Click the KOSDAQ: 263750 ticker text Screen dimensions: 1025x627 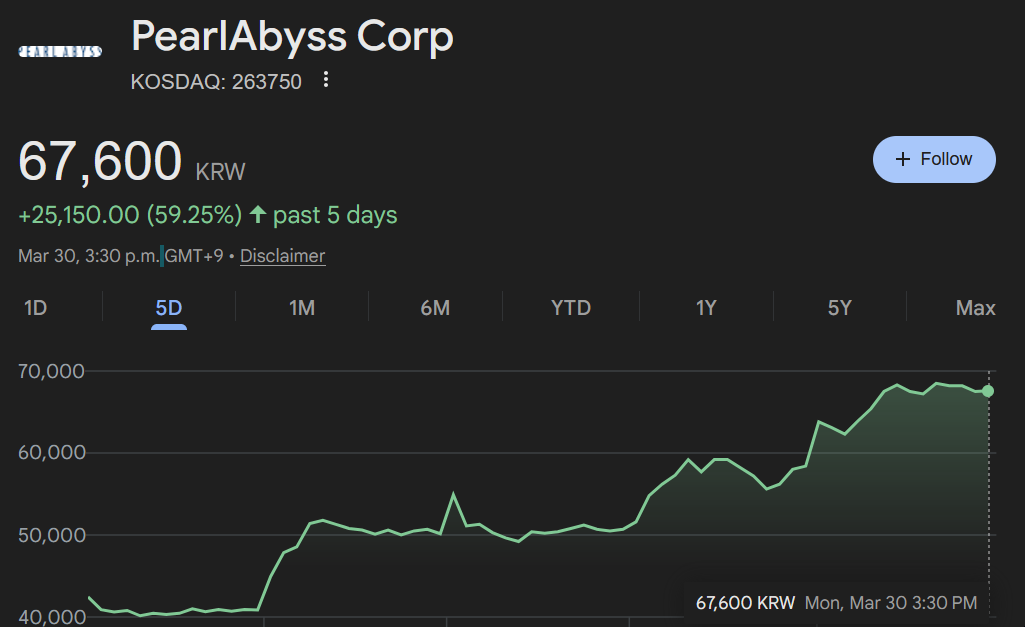[x=216, y=82]
